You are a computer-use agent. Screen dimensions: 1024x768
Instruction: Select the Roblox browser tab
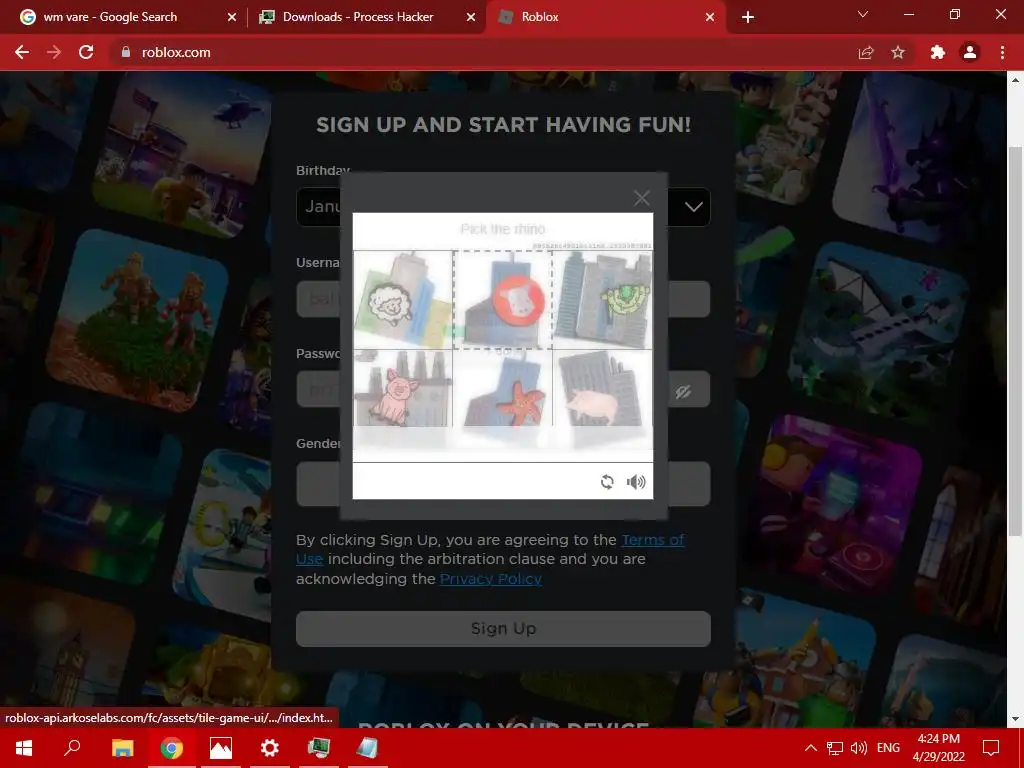click(x=604, y=17)
